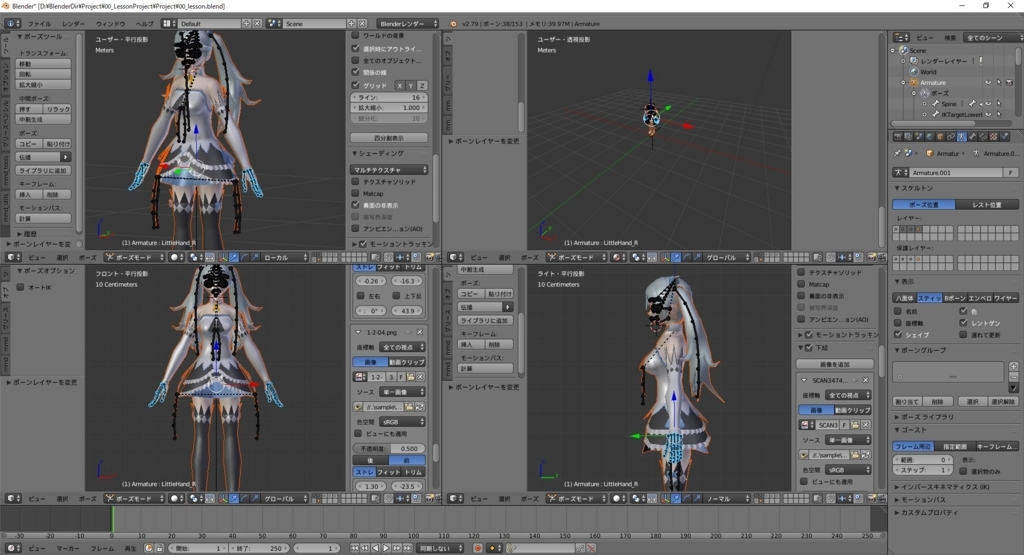Open the Object Constraints properties tab icon
1024x555 pixels.
click(x=951, y=136)
